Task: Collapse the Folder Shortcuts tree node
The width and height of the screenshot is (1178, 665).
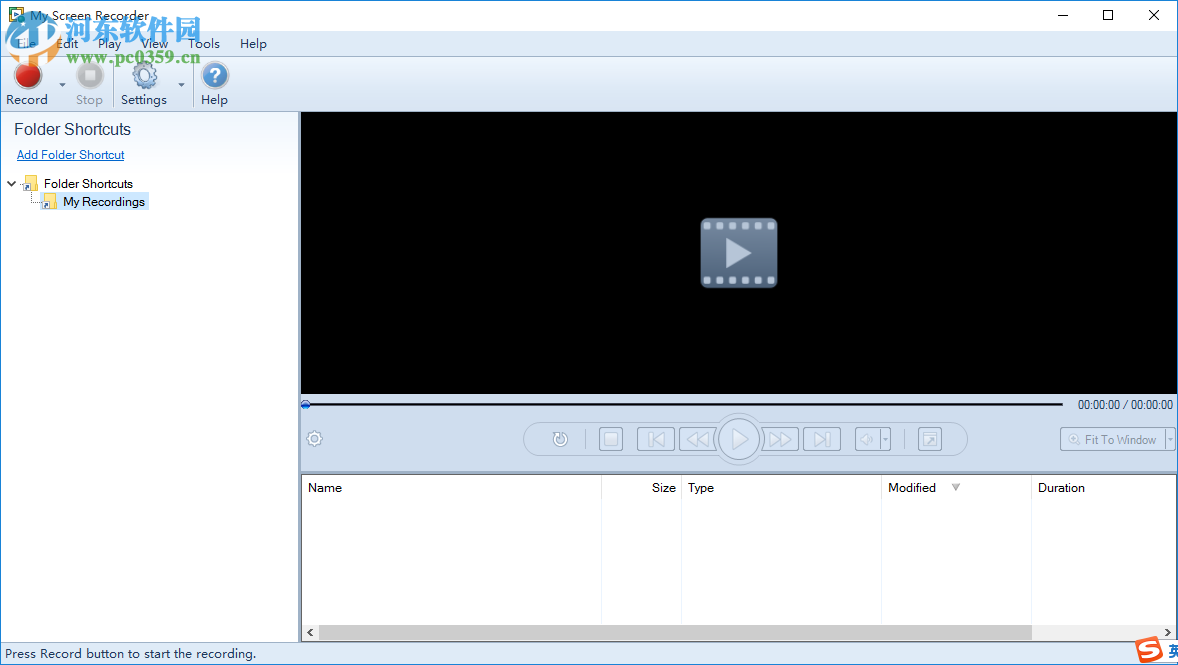Action: pyautogui.click(x=11, y=183)
